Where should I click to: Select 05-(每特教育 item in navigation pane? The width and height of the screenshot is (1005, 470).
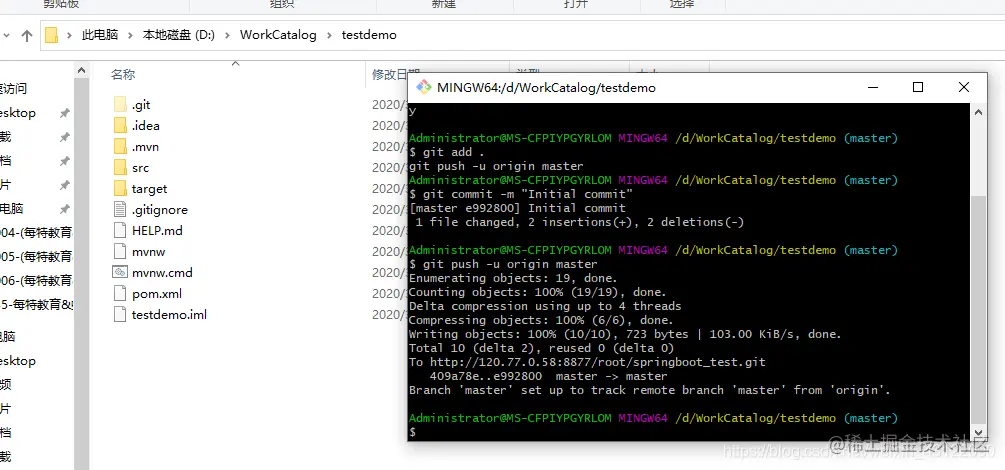37,256
